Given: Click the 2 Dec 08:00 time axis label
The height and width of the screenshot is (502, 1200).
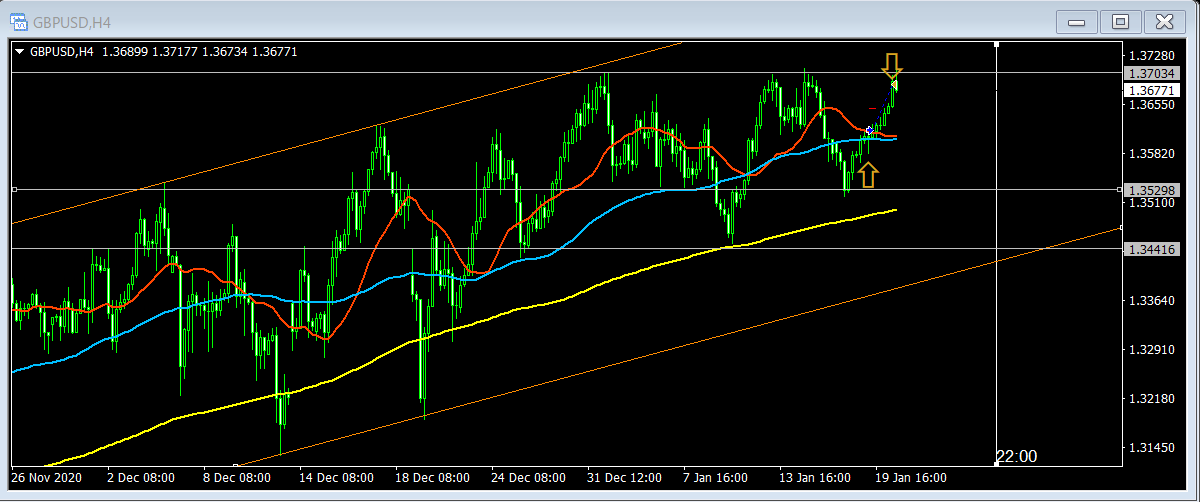Looking at the screenshot, I should [141, 477].
